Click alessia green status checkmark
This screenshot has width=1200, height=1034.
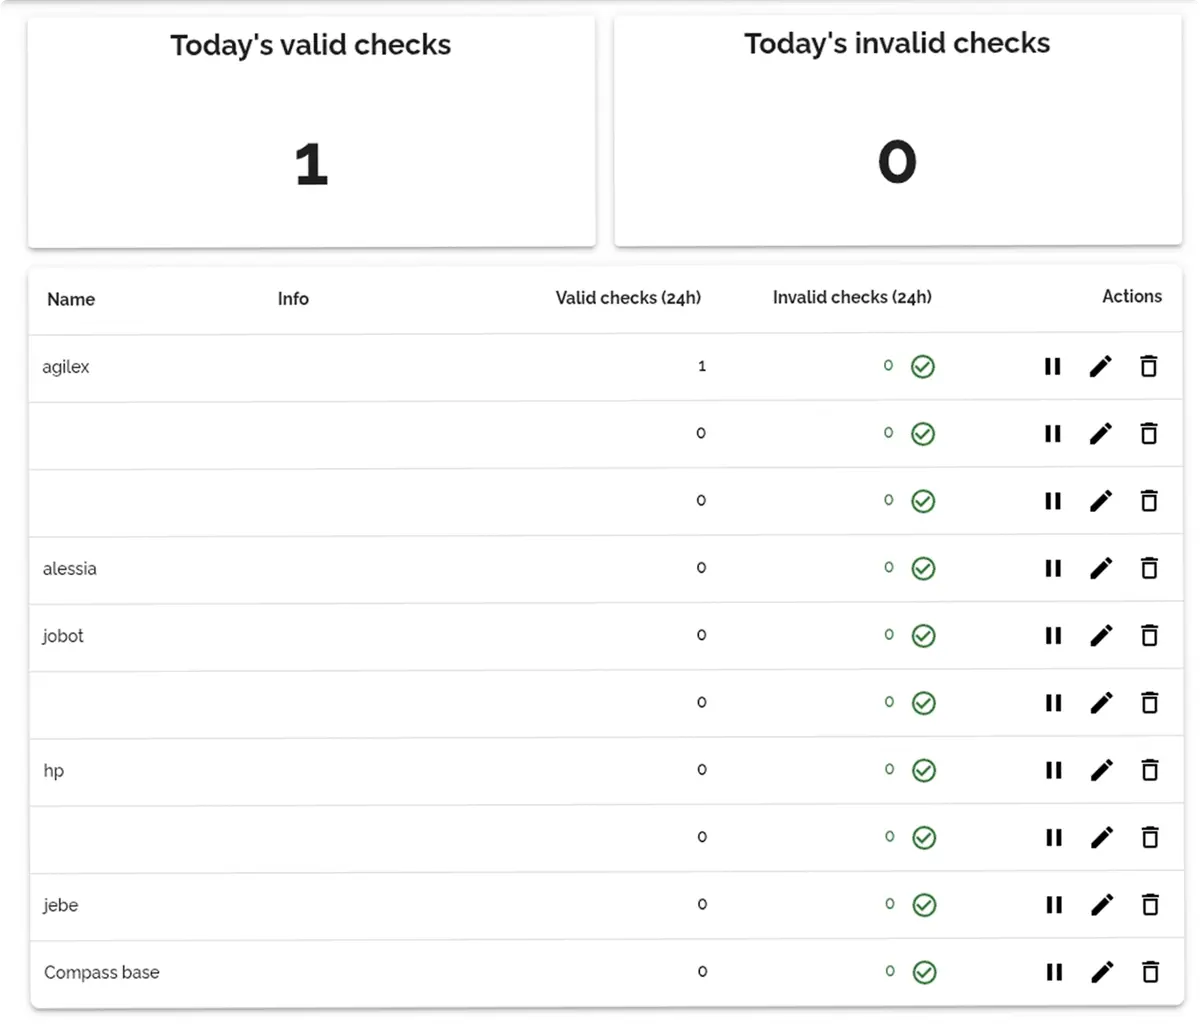(923, 569)
